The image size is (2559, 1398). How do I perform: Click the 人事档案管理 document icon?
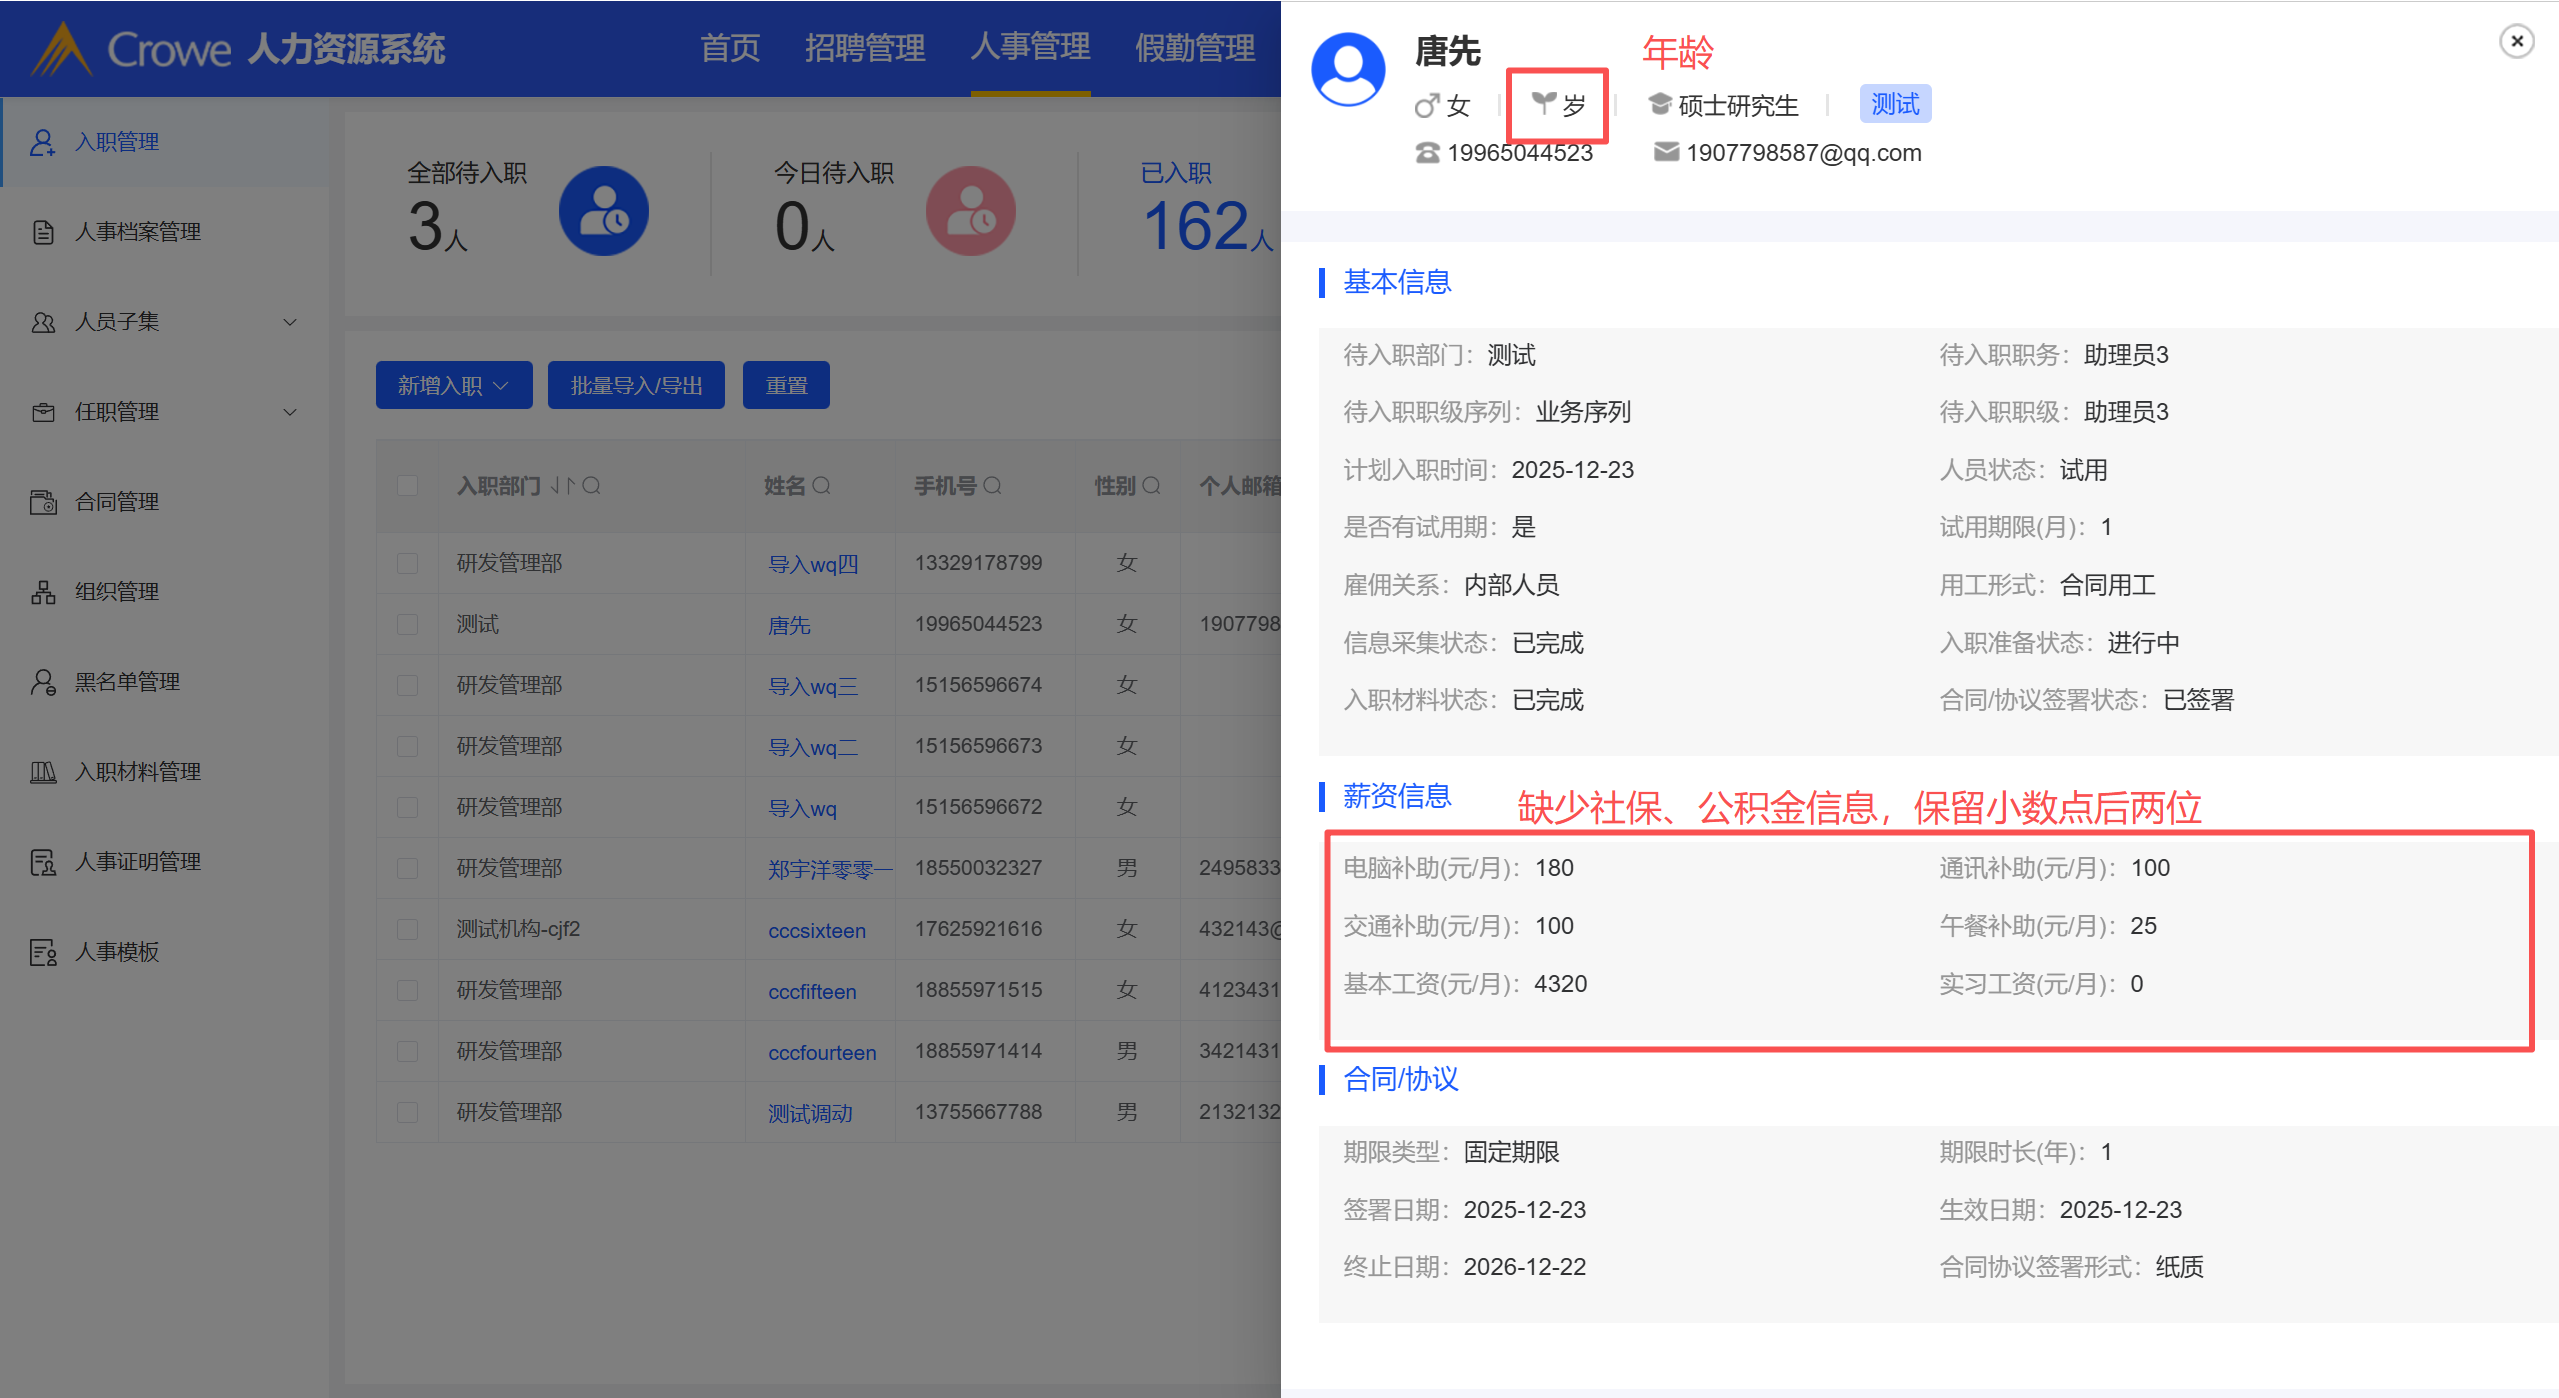tap(42, 232)
